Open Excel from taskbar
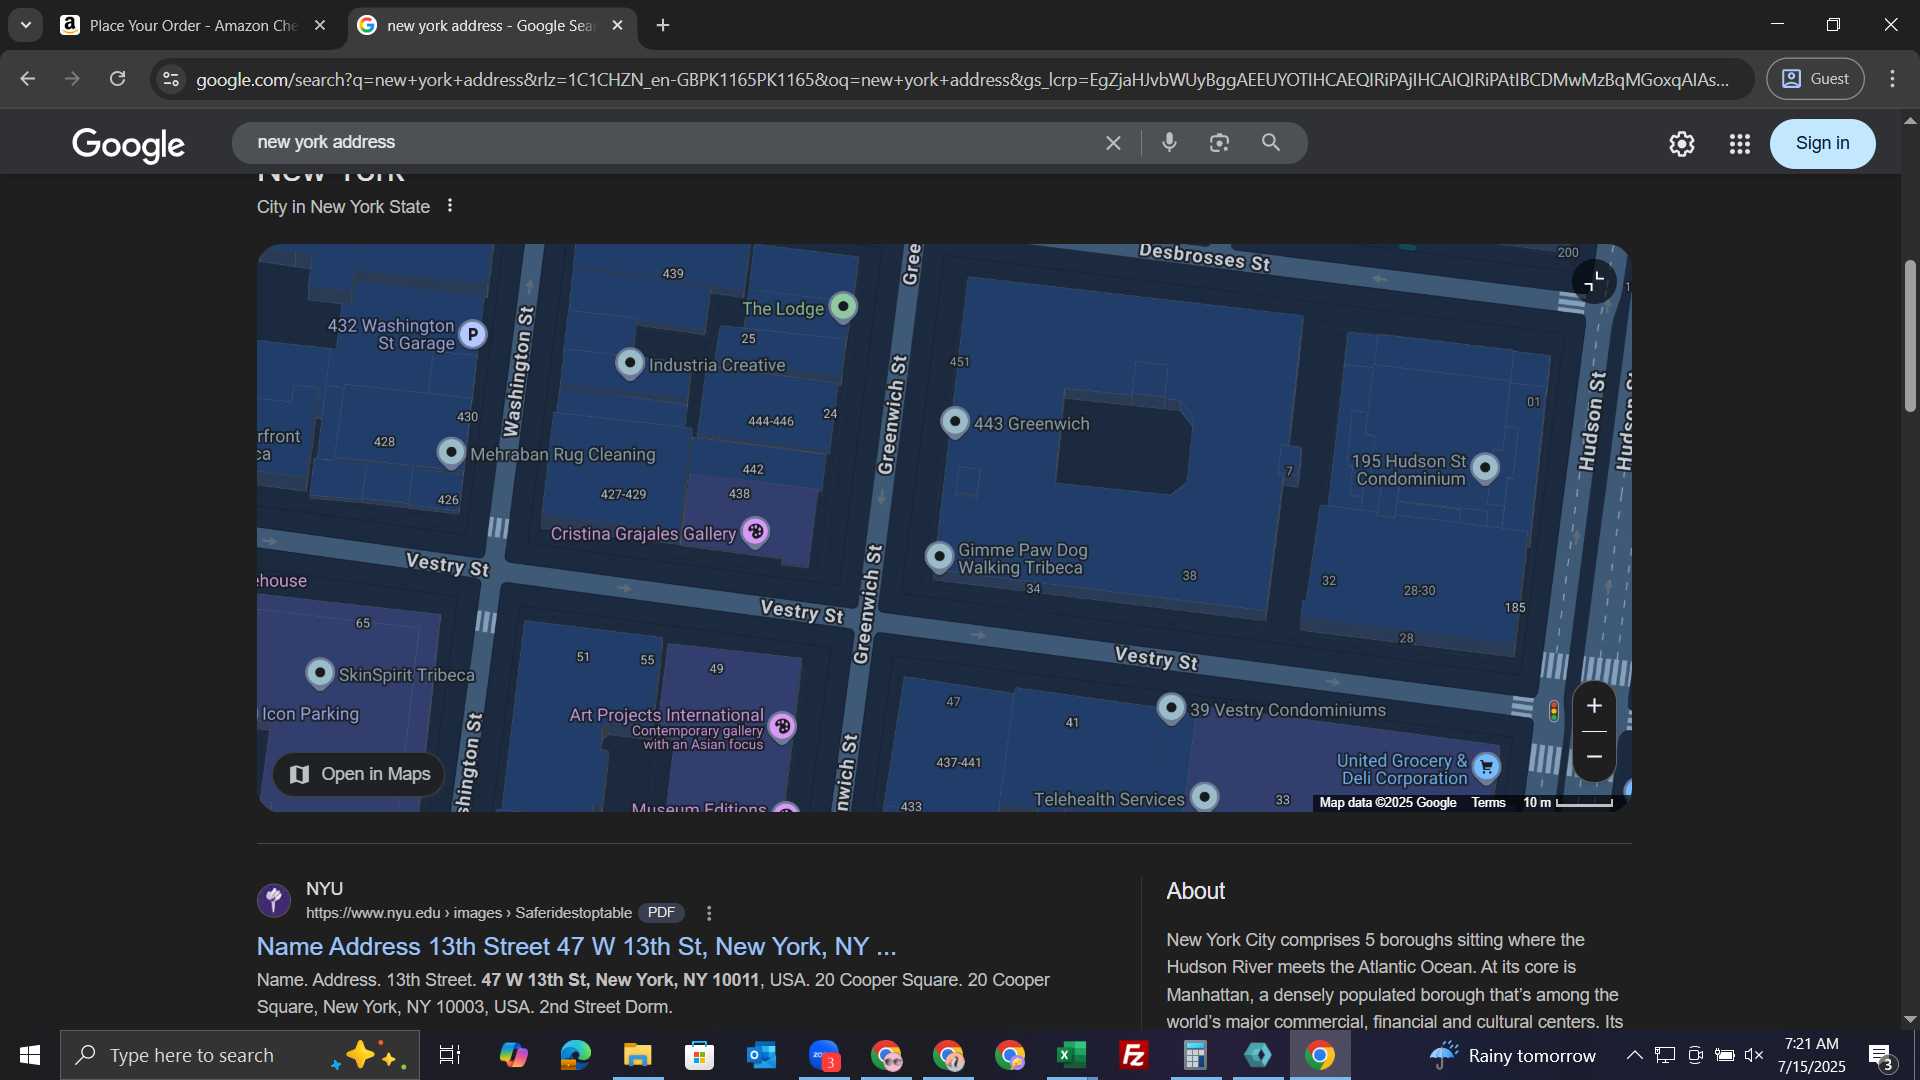The width and height of the screenshot is (1920, 1080). coord(1072,1055)
